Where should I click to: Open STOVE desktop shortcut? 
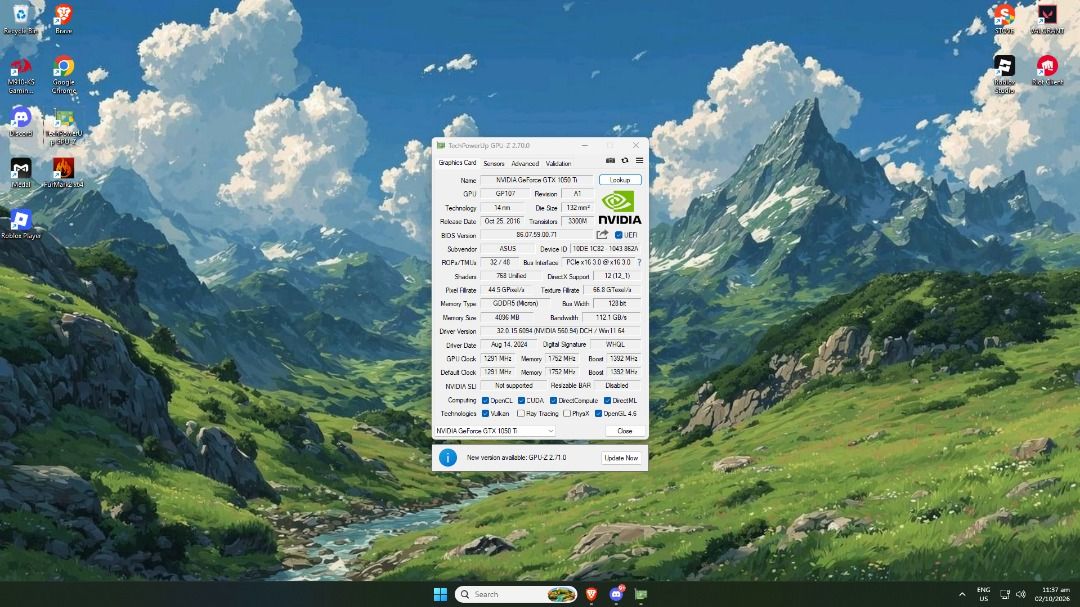click(1004, 19)
